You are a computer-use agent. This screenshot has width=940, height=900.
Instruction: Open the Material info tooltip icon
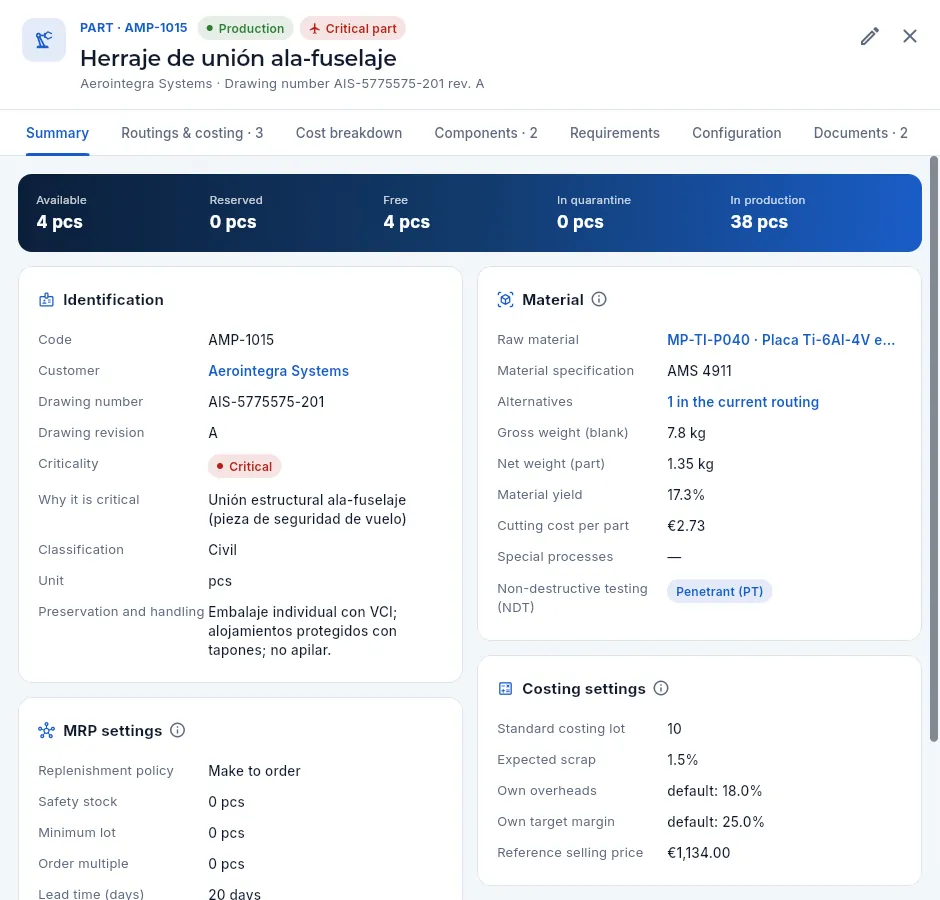click(x=599, y=299)
